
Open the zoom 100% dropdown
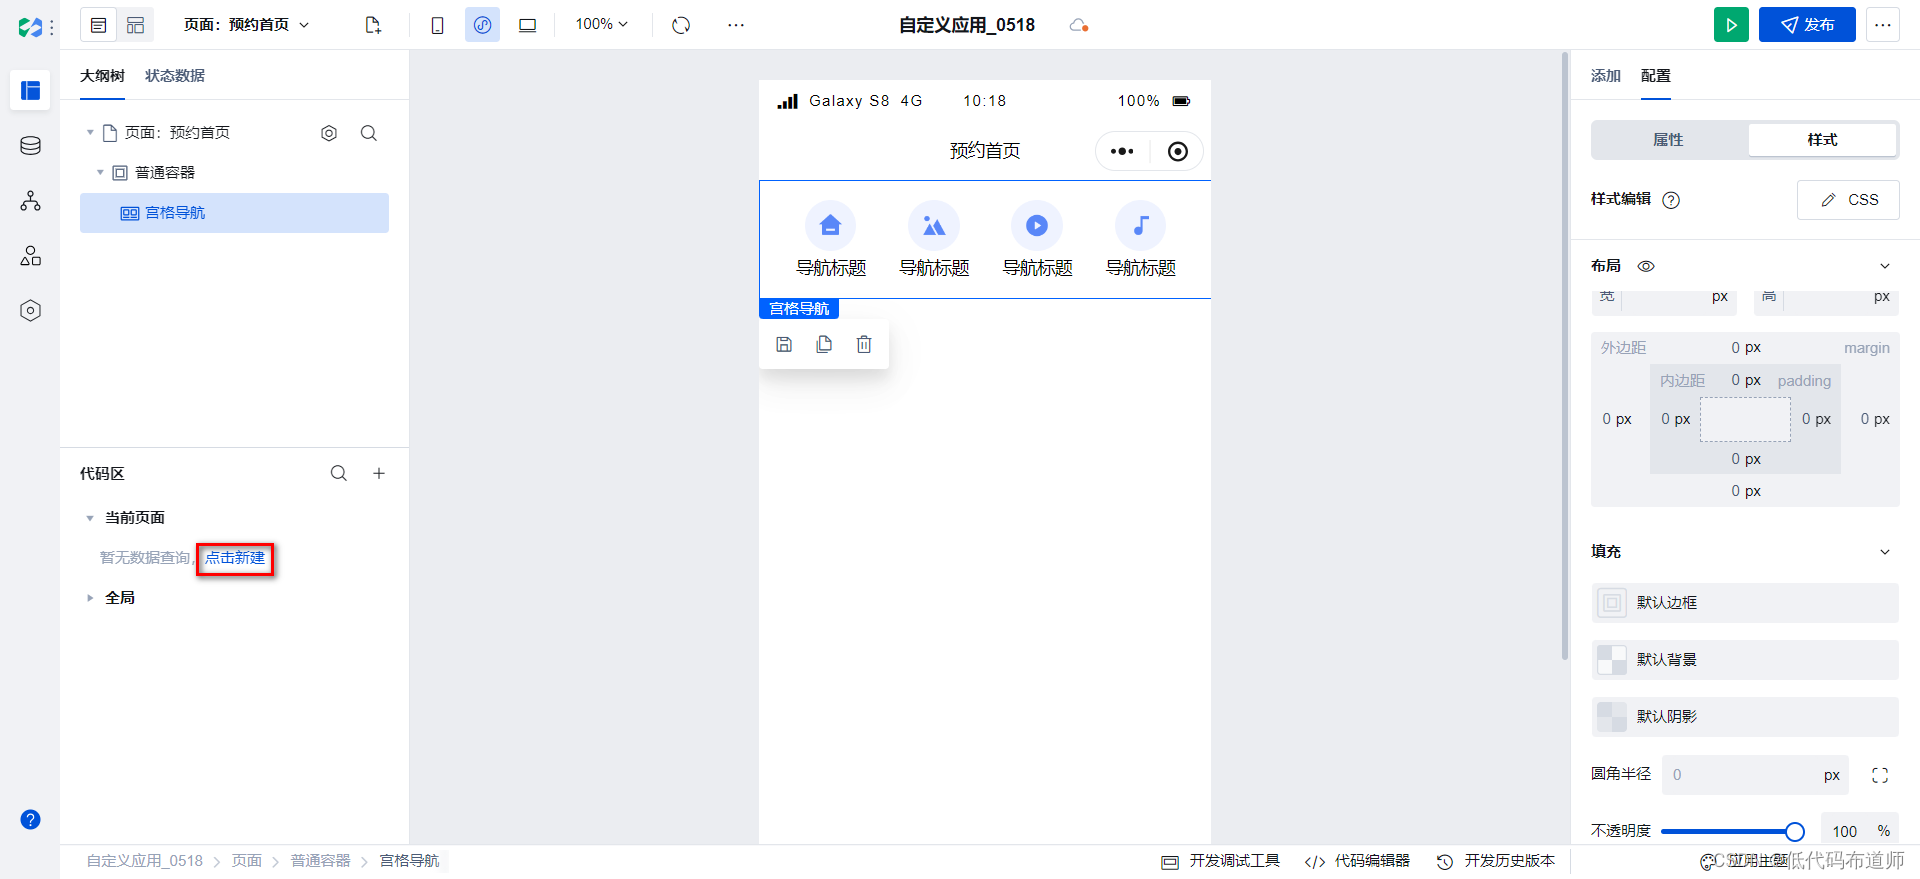(x=602, y=24)
